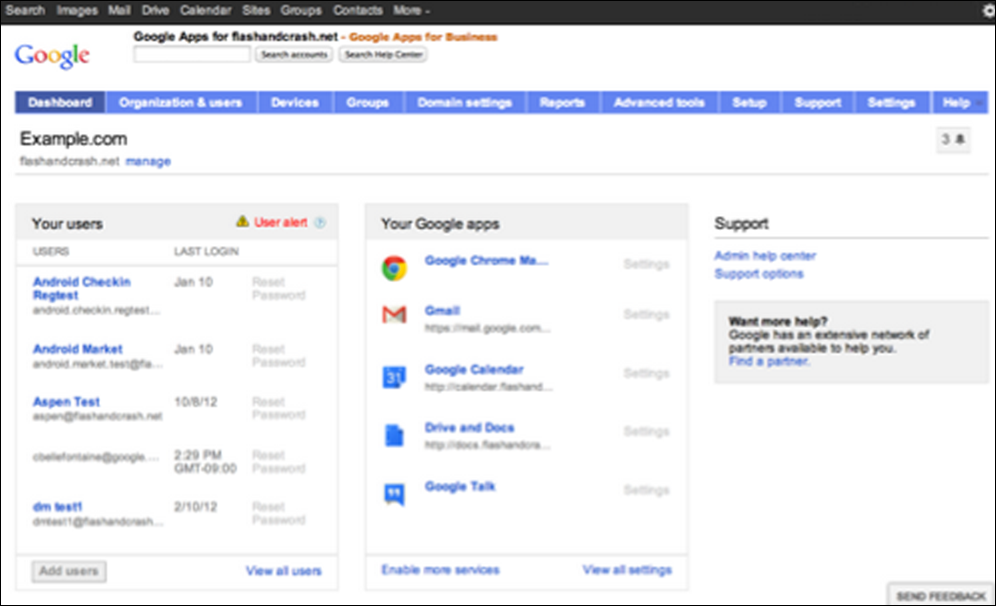Switch to the Domain settings tab
Viewport: 996px width, 606px height.
464,103
